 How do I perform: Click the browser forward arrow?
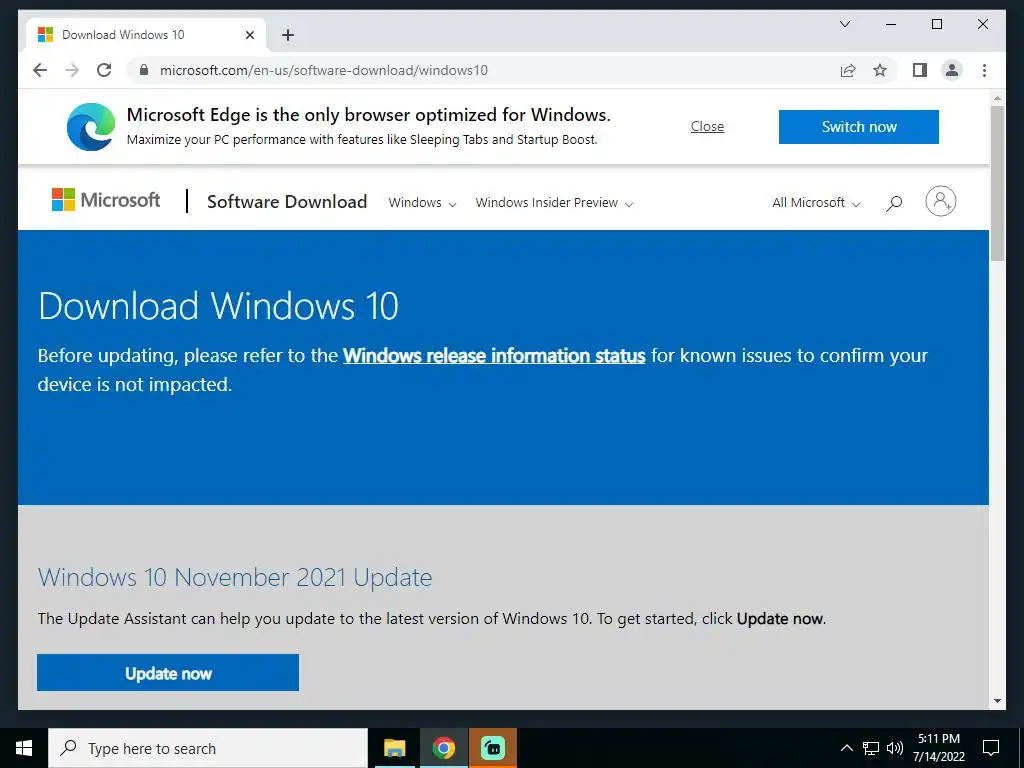click(72, 70)
